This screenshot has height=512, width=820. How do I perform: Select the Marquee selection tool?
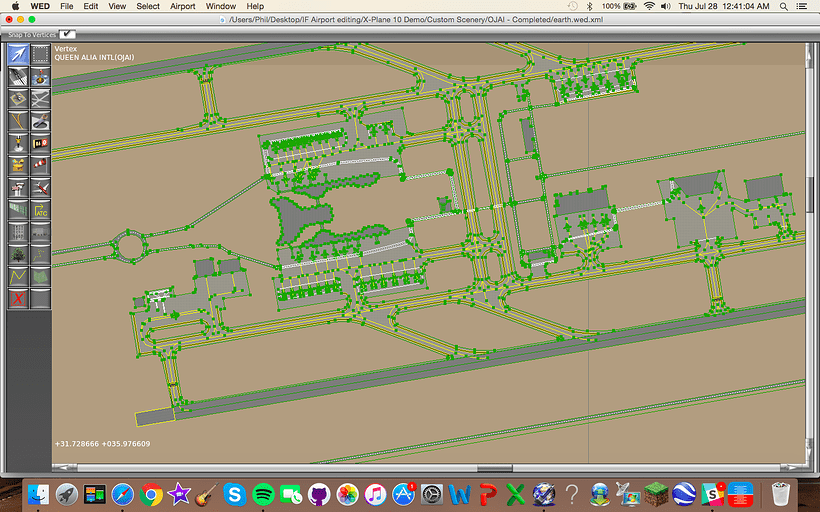click(40, 54)
